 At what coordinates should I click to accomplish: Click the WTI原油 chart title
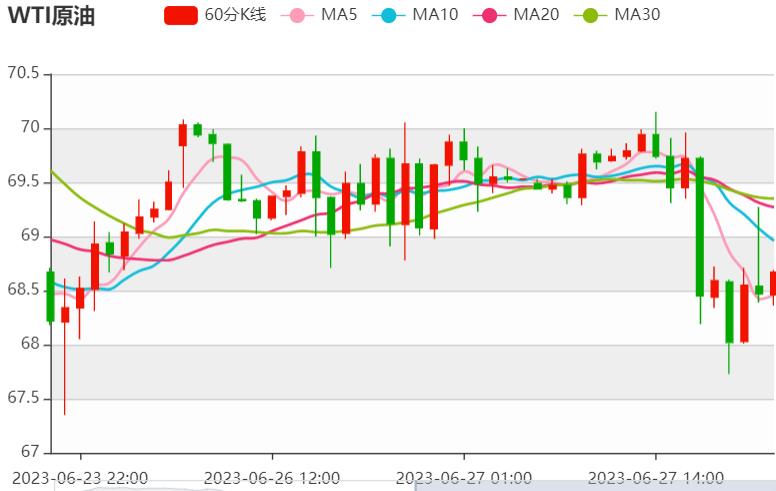[x=51, y=15]
